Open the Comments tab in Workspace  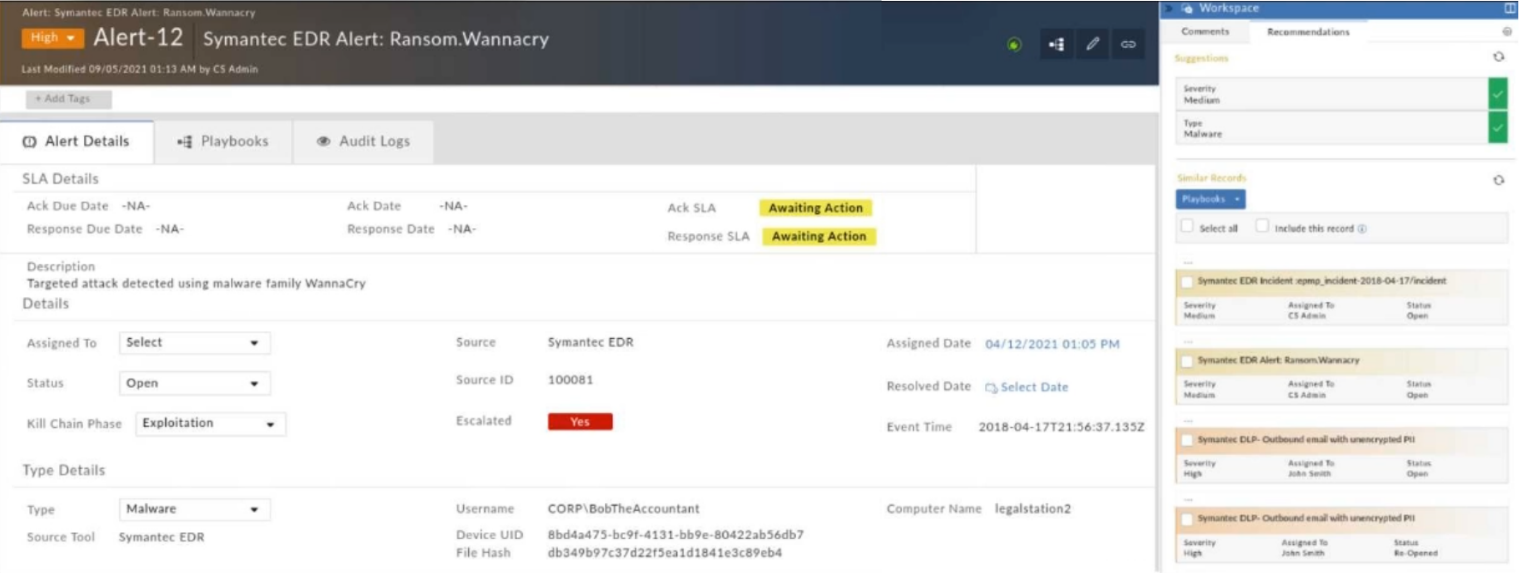(1205, 32)
